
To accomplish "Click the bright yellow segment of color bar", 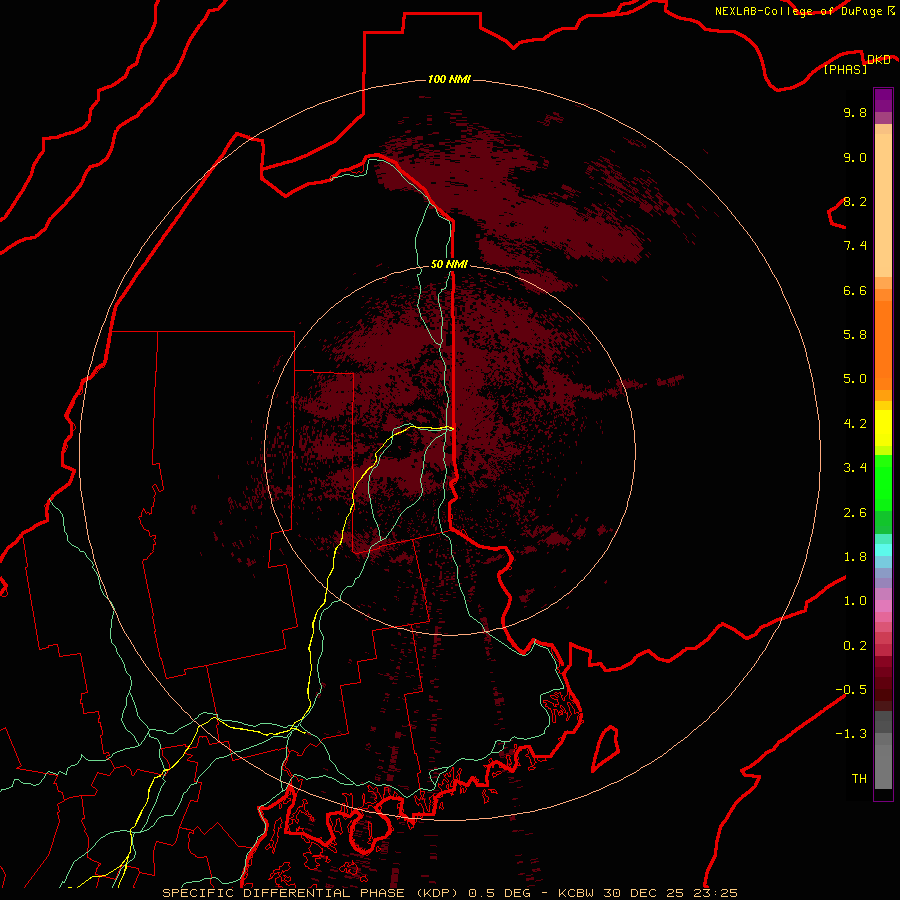I will pos(883,428).
